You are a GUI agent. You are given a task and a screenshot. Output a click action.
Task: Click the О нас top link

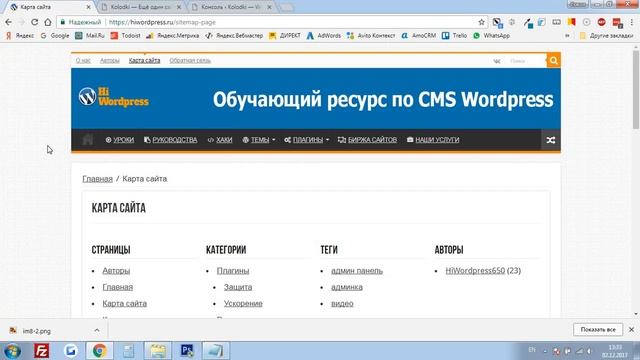(x=83, y=60)
